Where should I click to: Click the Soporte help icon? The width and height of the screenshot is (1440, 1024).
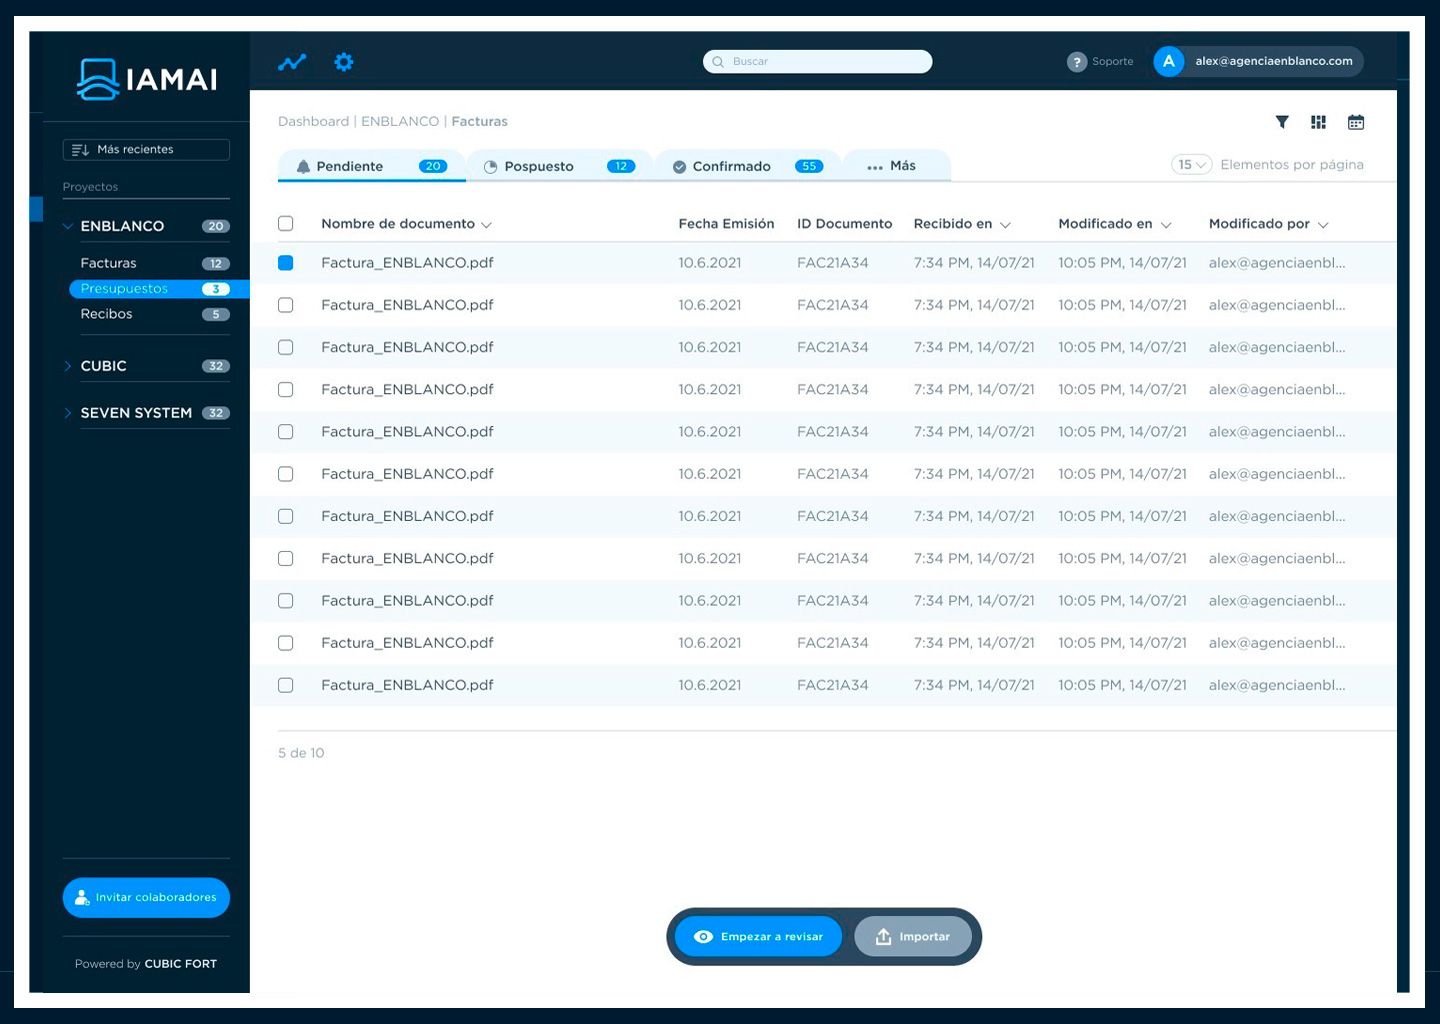(1077, 62)
